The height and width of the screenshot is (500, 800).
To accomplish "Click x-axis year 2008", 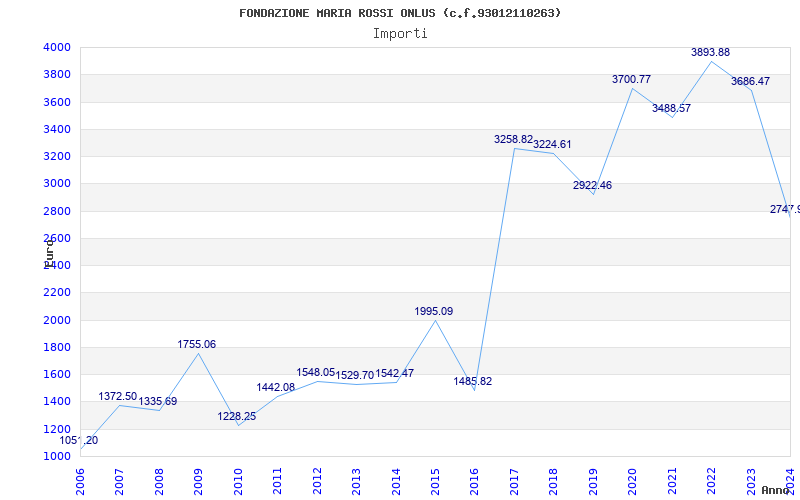I will [160, 482].
